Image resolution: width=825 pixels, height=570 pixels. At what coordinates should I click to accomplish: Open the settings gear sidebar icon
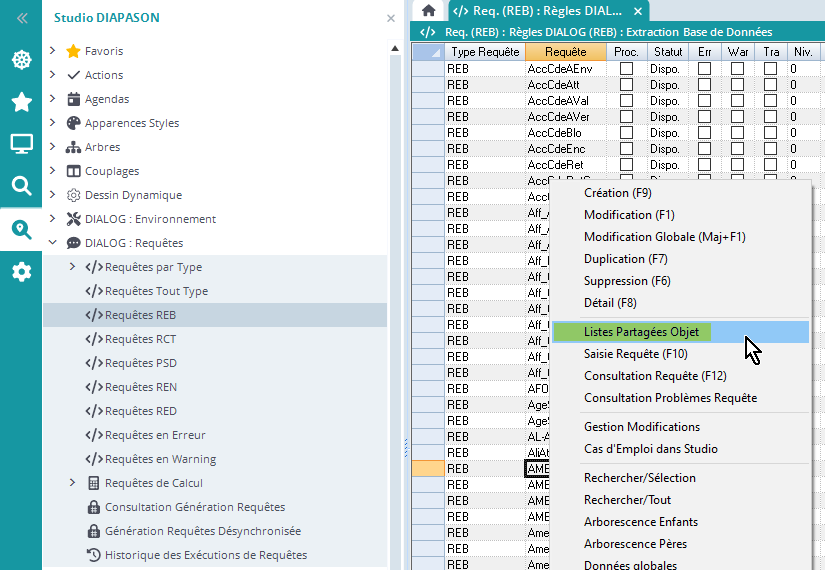(21, 271)
